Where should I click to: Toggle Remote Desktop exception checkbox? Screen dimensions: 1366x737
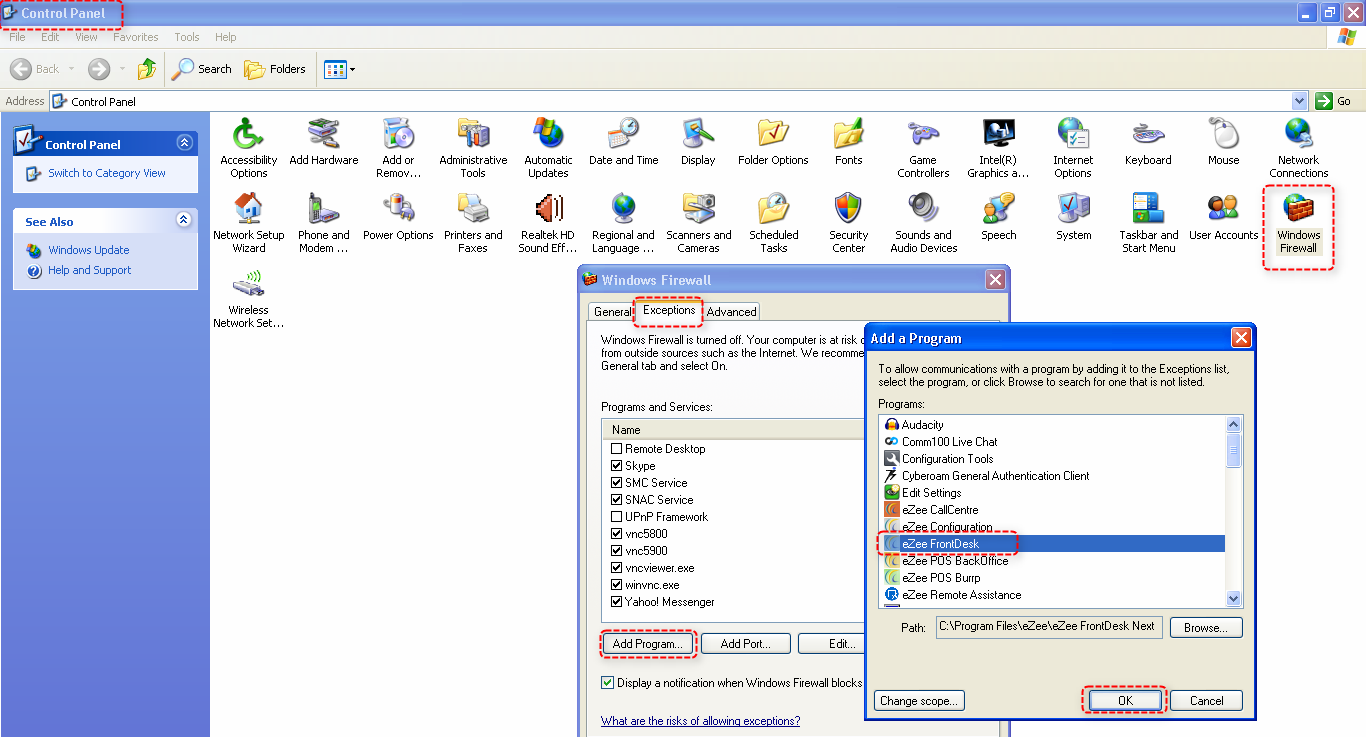click(x=617, y=449)
